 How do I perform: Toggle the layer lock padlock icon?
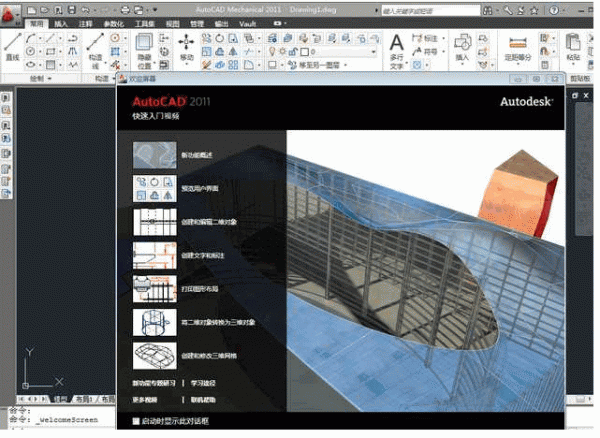(293, 51)
